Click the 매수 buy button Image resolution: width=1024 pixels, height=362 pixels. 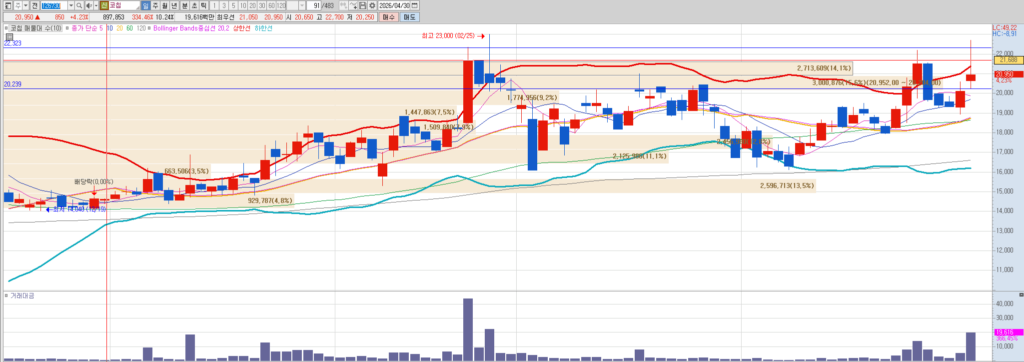[388, 17]
